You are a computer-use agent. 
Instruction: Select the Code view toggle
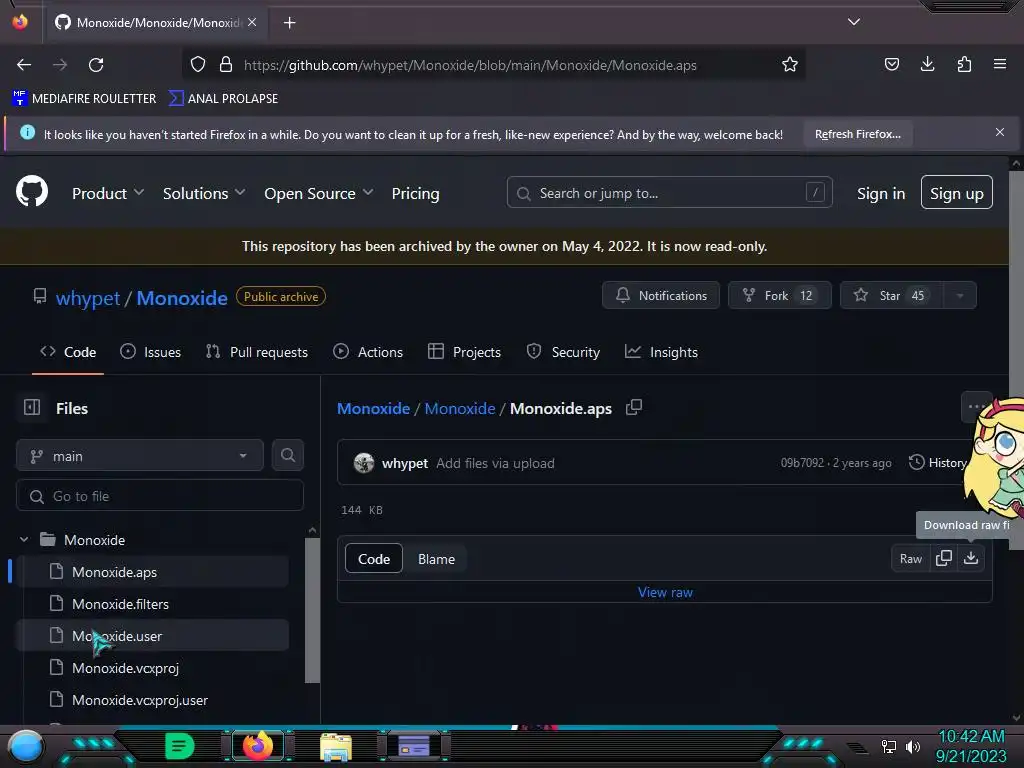[374, 559]
